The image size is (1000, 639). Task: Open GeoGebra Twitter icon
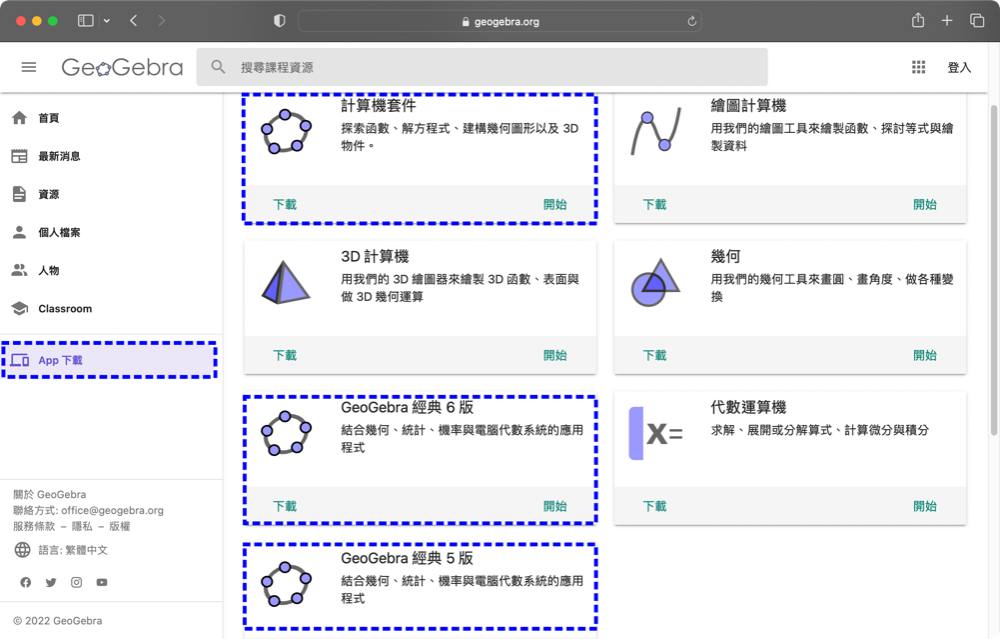coord(51,582)
